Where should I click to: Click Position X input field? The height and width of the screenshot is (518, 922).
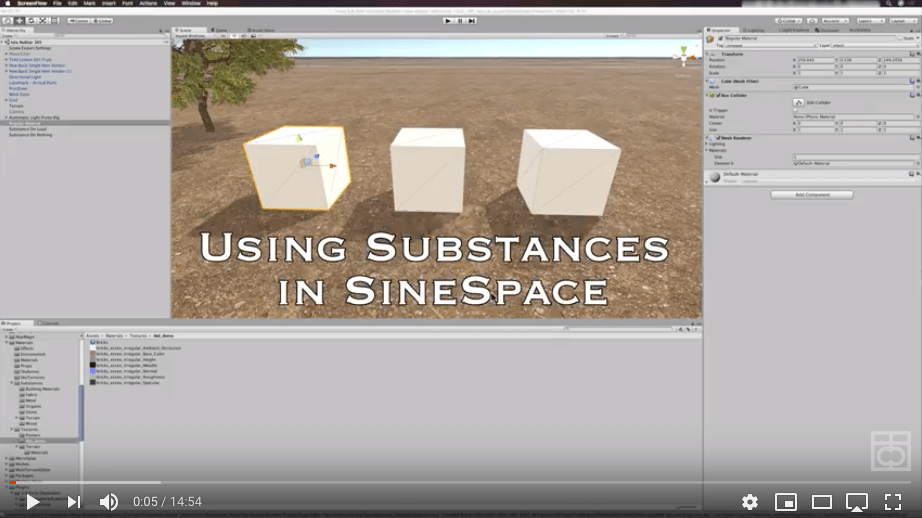(816, 60)
